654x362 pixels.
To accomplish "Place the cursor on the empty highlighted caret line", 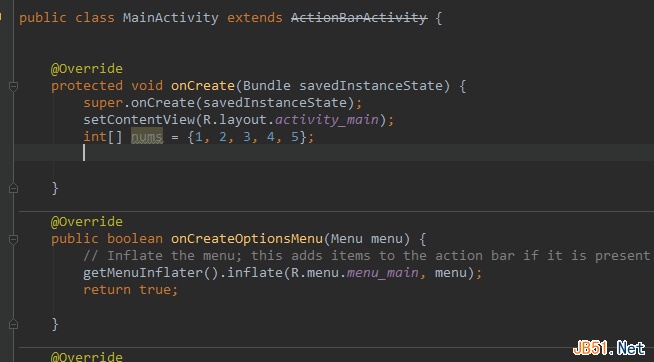I will point(334,153).
